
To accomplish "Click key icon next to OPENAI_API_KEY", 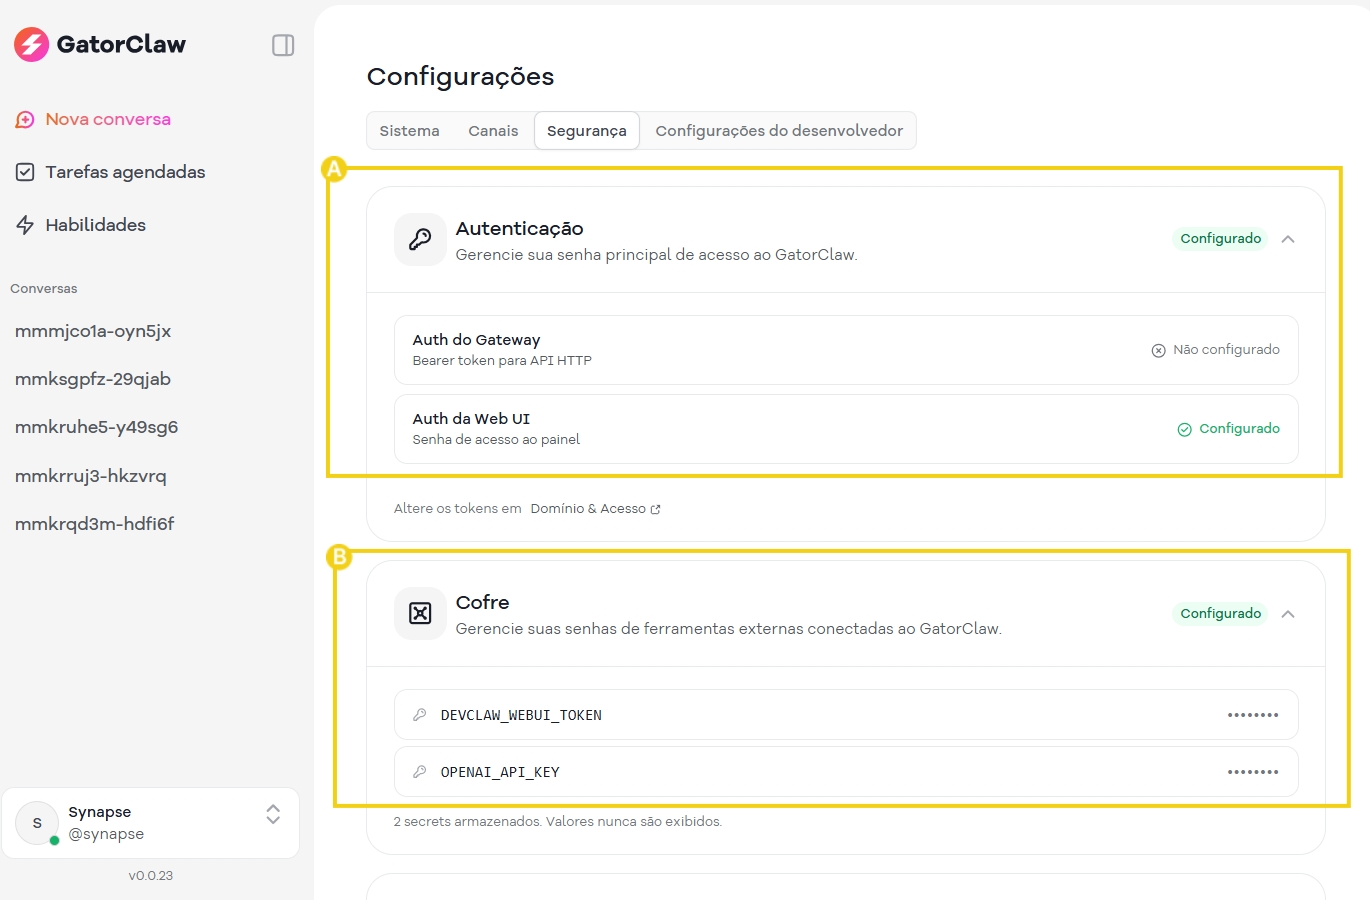I will click(x=420, y=772).
